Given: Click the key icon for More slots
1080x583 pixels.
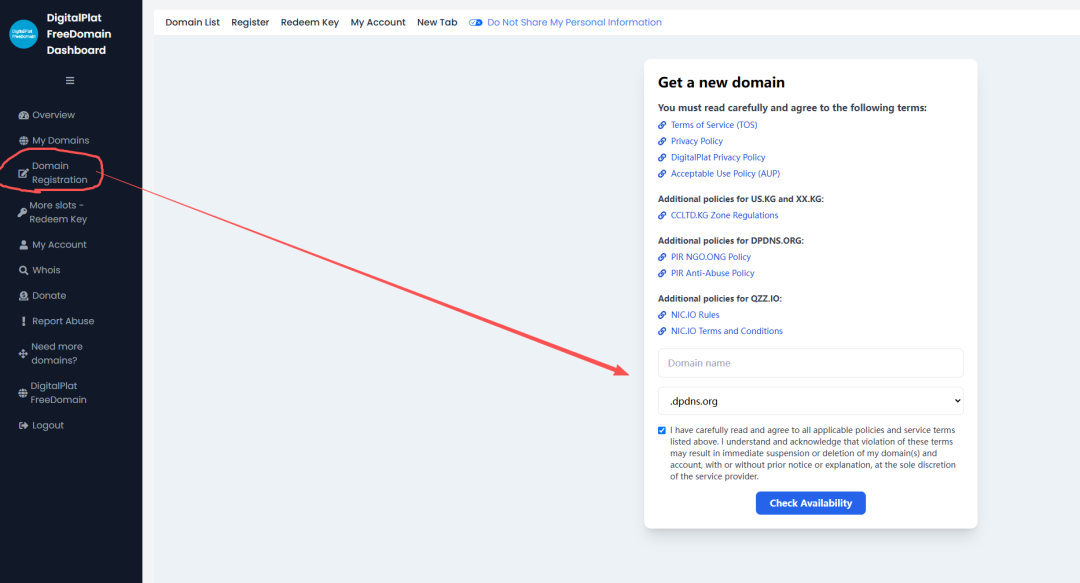Looking at the screenshot, I should [21, 212].
